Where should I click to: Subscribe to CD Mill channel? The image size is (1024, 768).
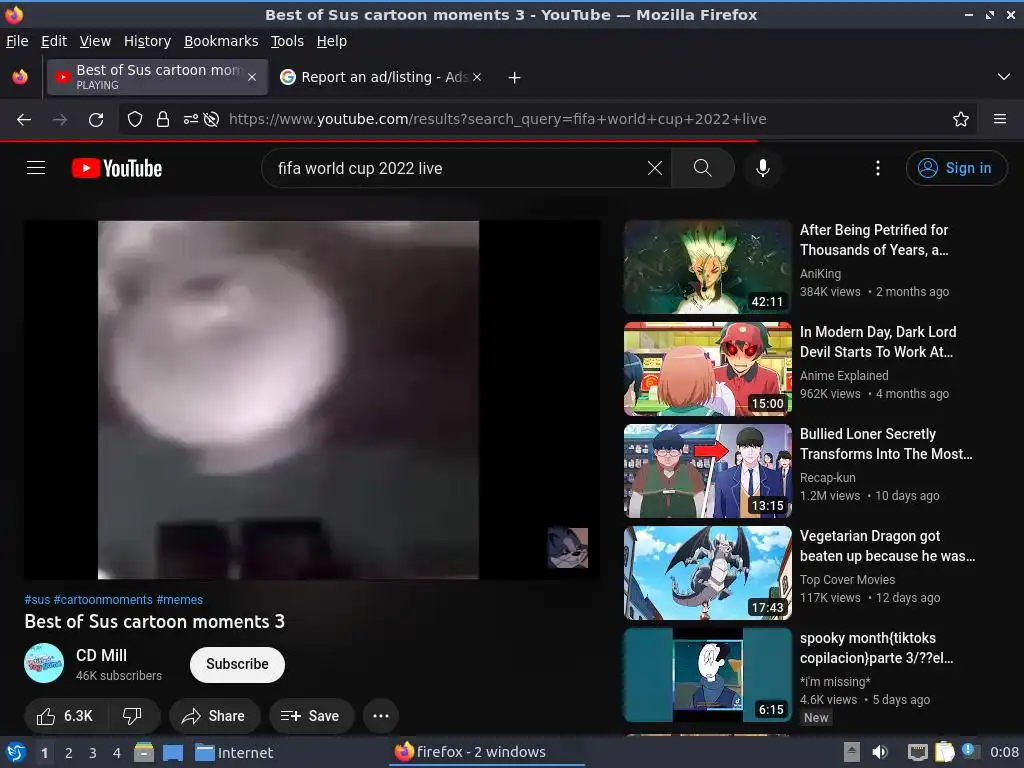coord(237,664)
